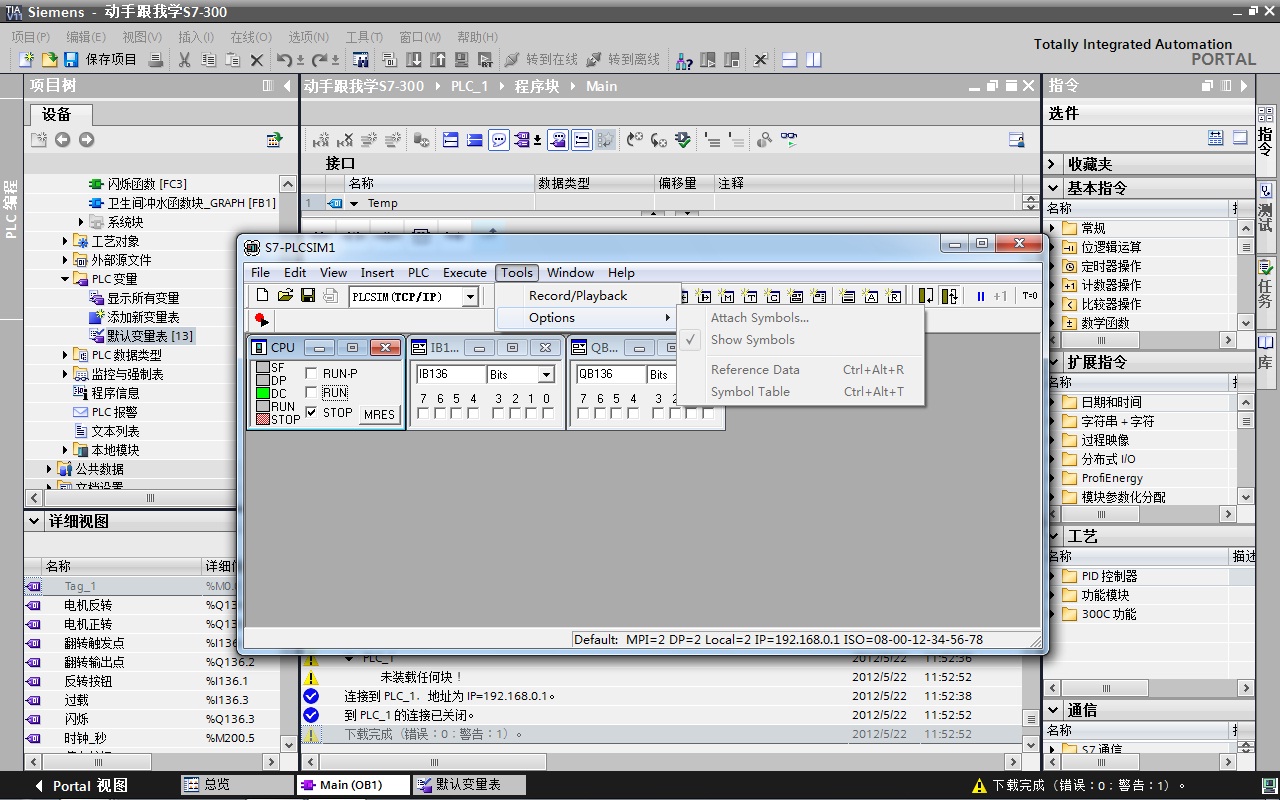Select Record/Playback from the Tools menu
Viewport: 1280px width, 800px height.
pyautogui.click(x=588, y=295)
